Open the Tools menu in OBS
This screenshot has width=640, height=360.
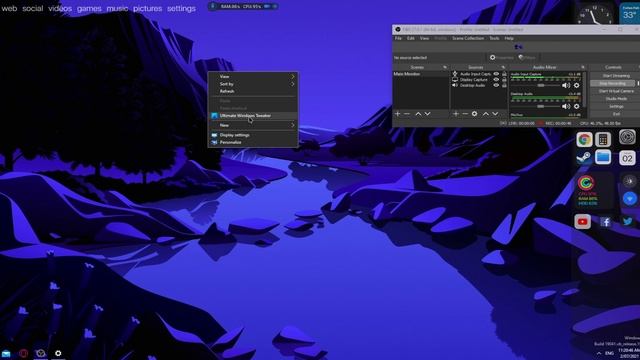494,38
